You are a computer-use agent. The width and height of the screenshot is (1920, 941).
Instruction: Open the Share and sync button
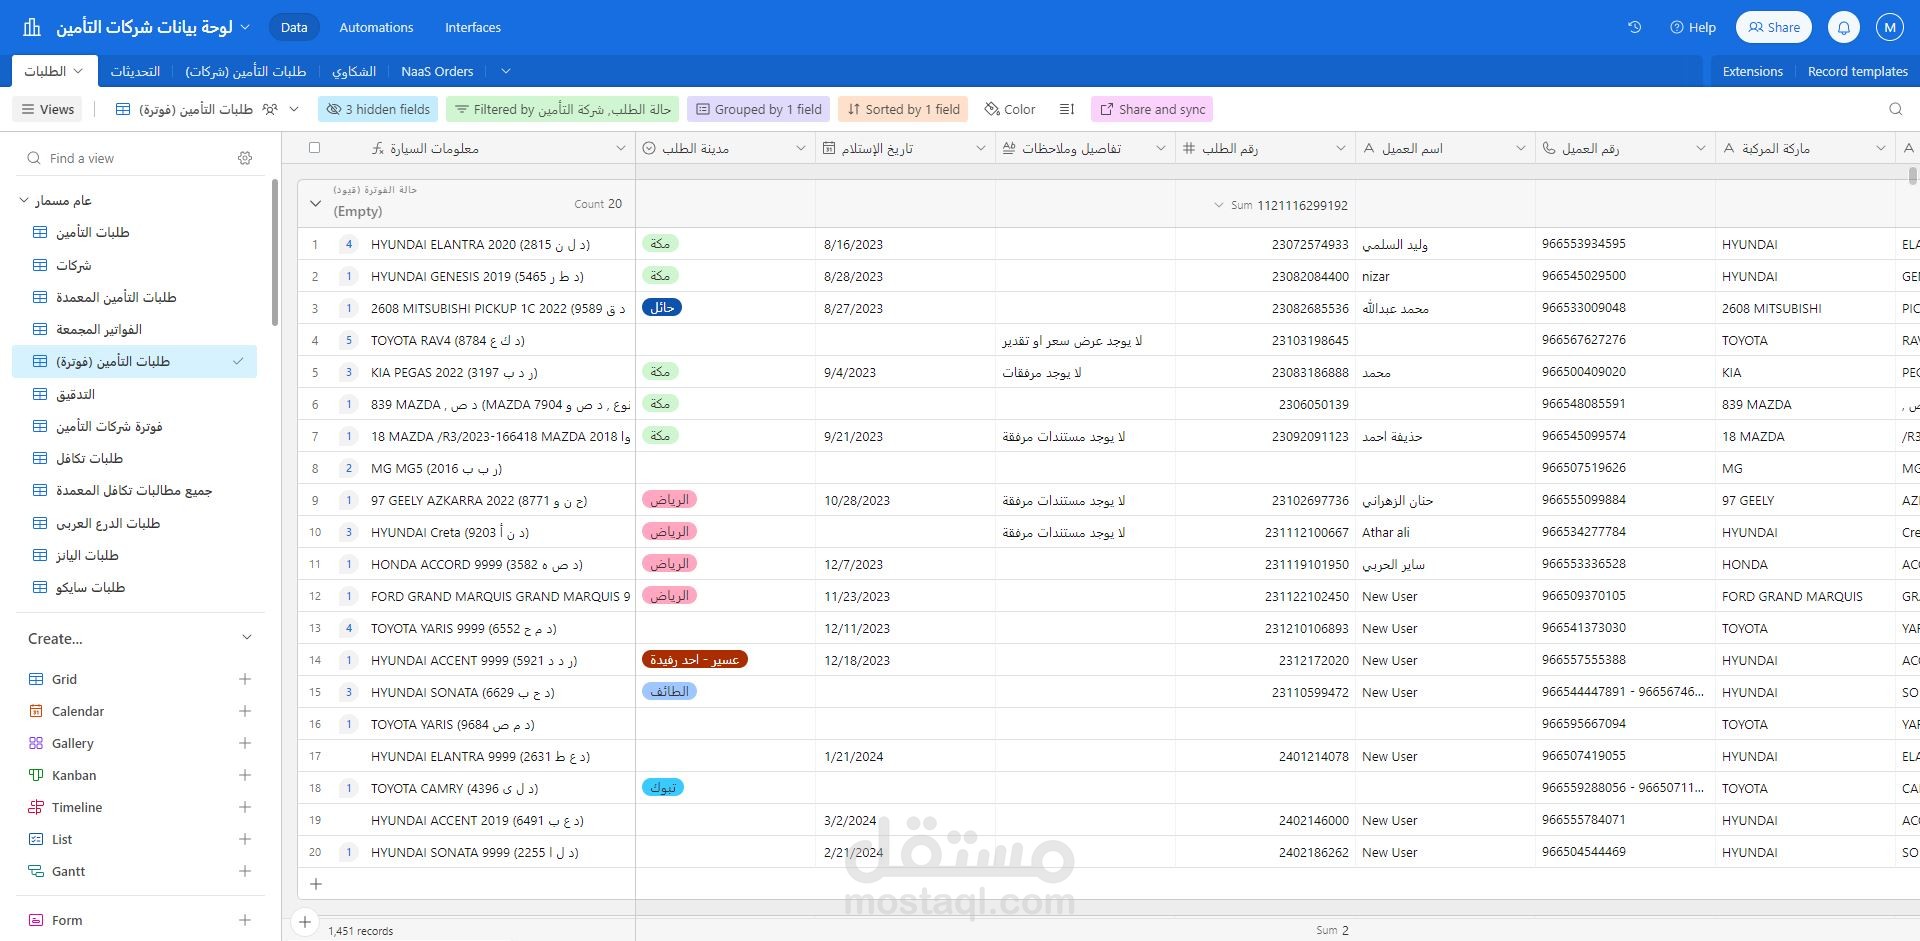(1152, 109)
